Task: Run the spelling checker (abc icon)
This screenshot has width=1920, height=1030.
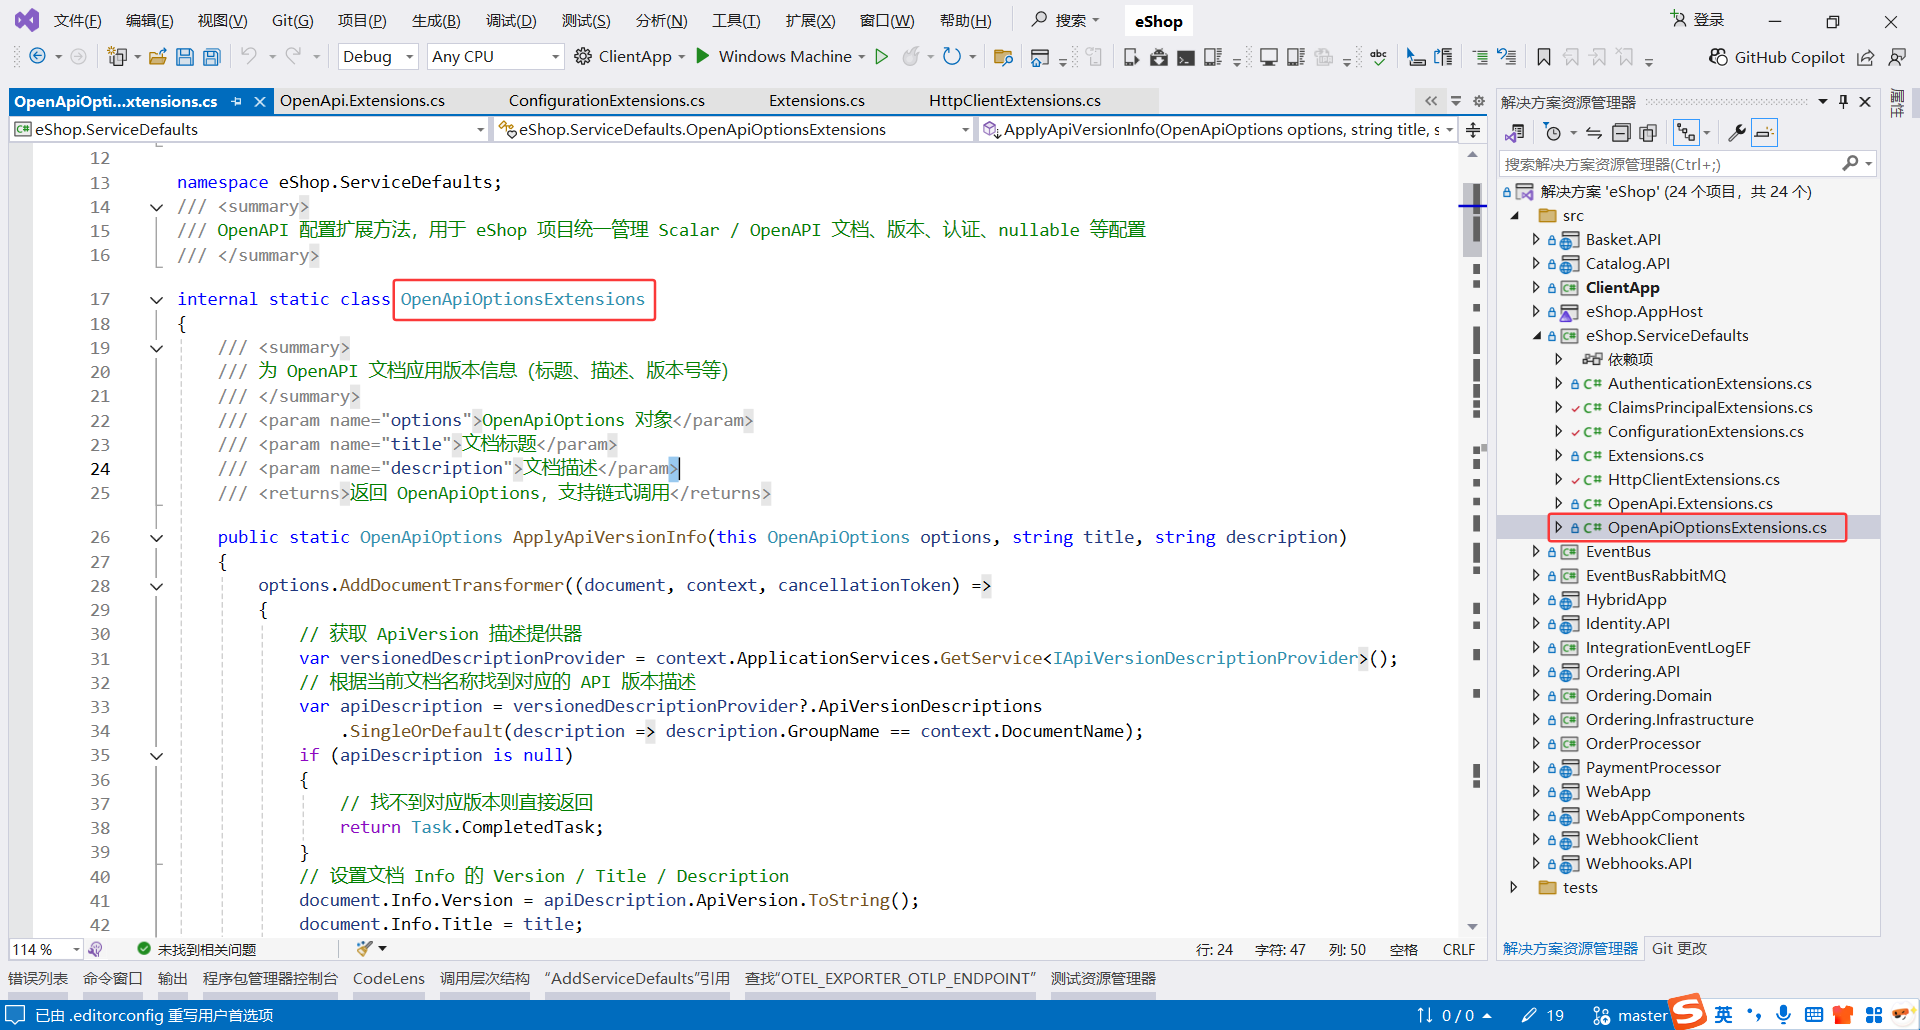Action: (x=1378, y=57)
